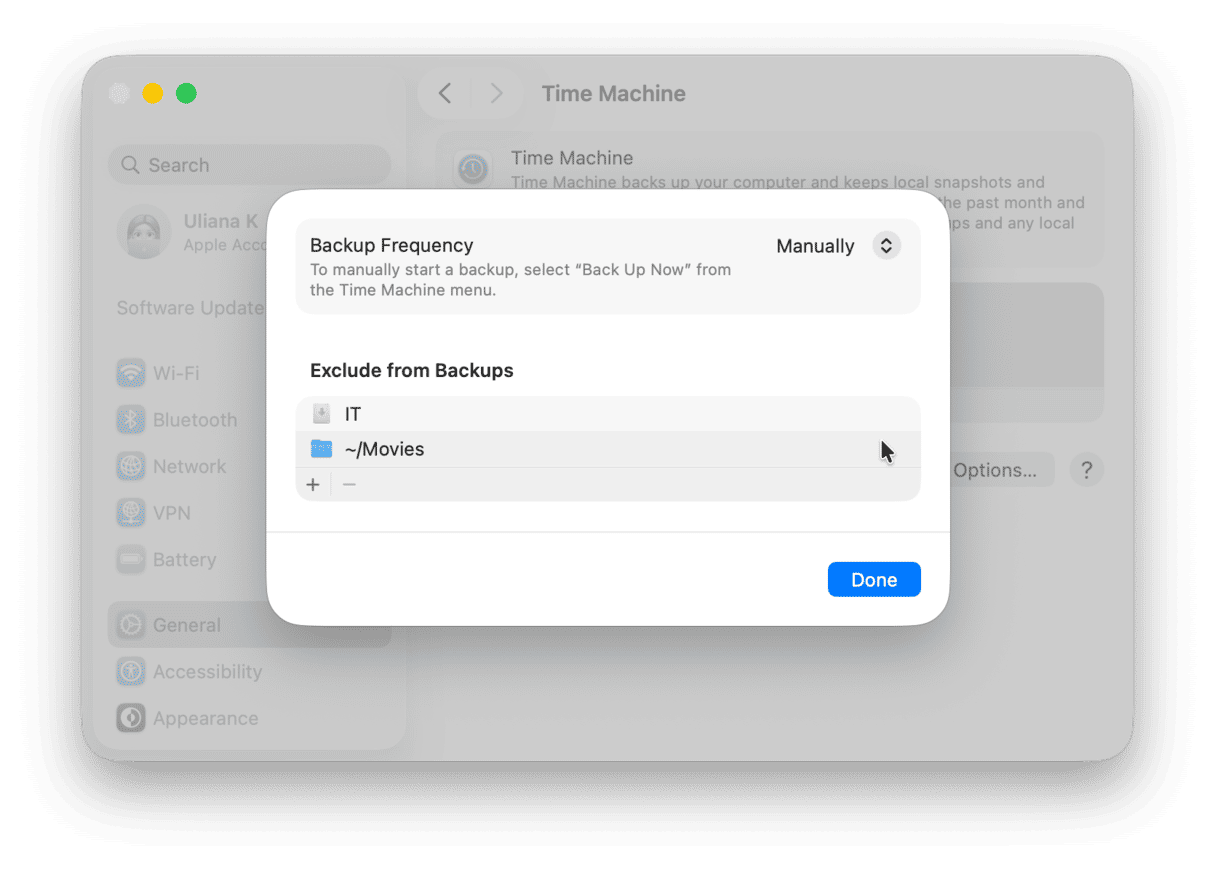Select the Wi-Fi icon in the sidebar

[130, 373]
